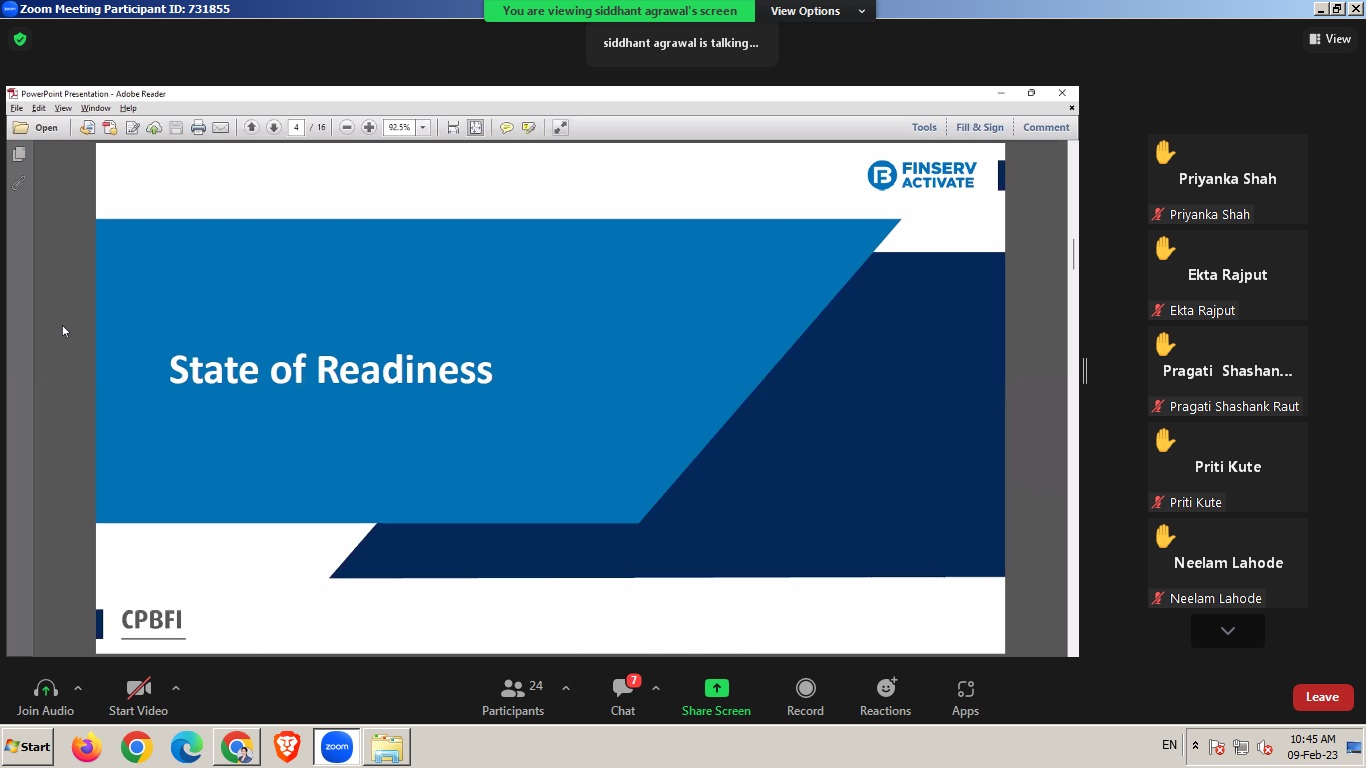Open the Fill & Sign pane
1366x768 pixels.
[x=980, y=128]
